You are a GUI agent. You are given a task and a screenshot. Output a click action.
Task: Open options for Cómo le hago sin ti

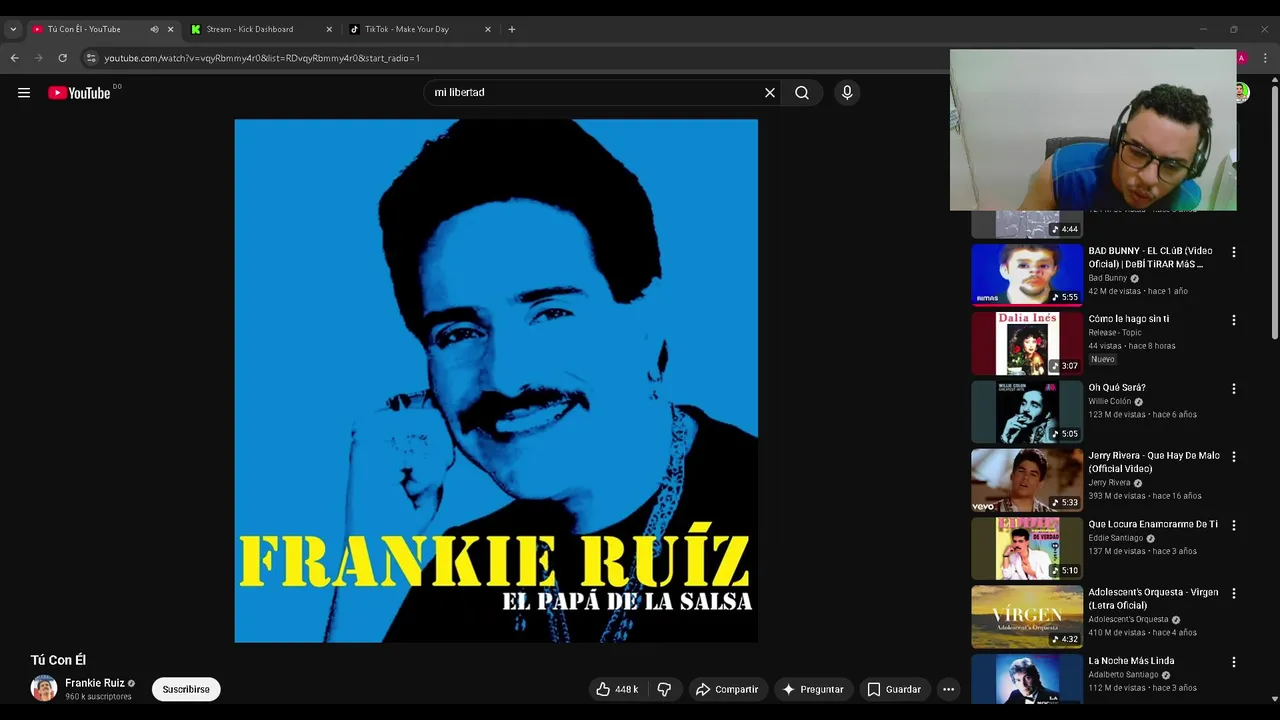(x=1233, y=320)
